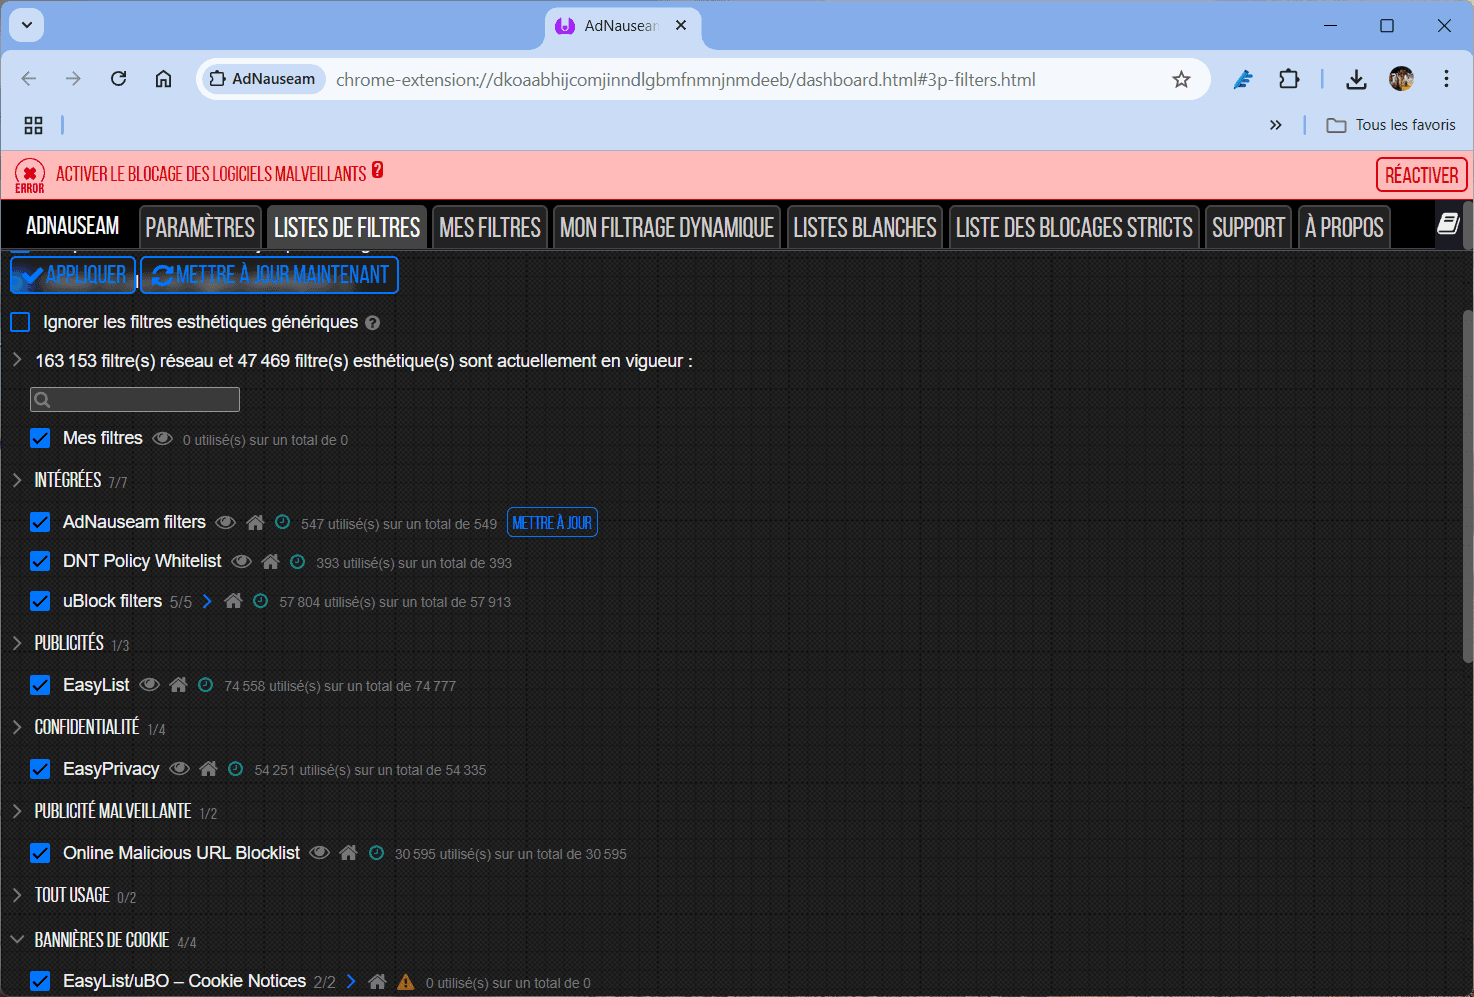Click help icon in malware blocking banner

coord(377,170)
